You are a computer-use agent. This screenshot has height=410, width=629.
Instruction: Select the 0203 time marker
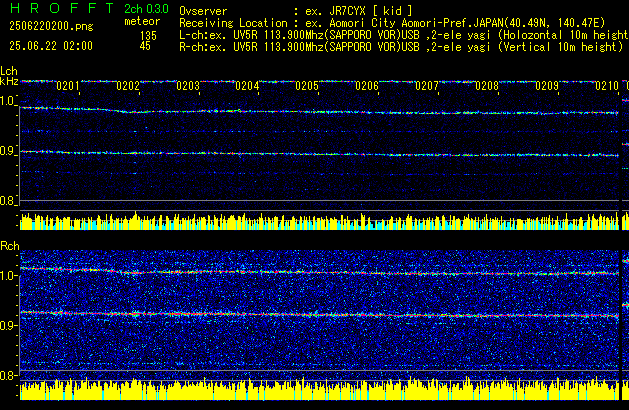pyautogui.click(x=188, y=86)
